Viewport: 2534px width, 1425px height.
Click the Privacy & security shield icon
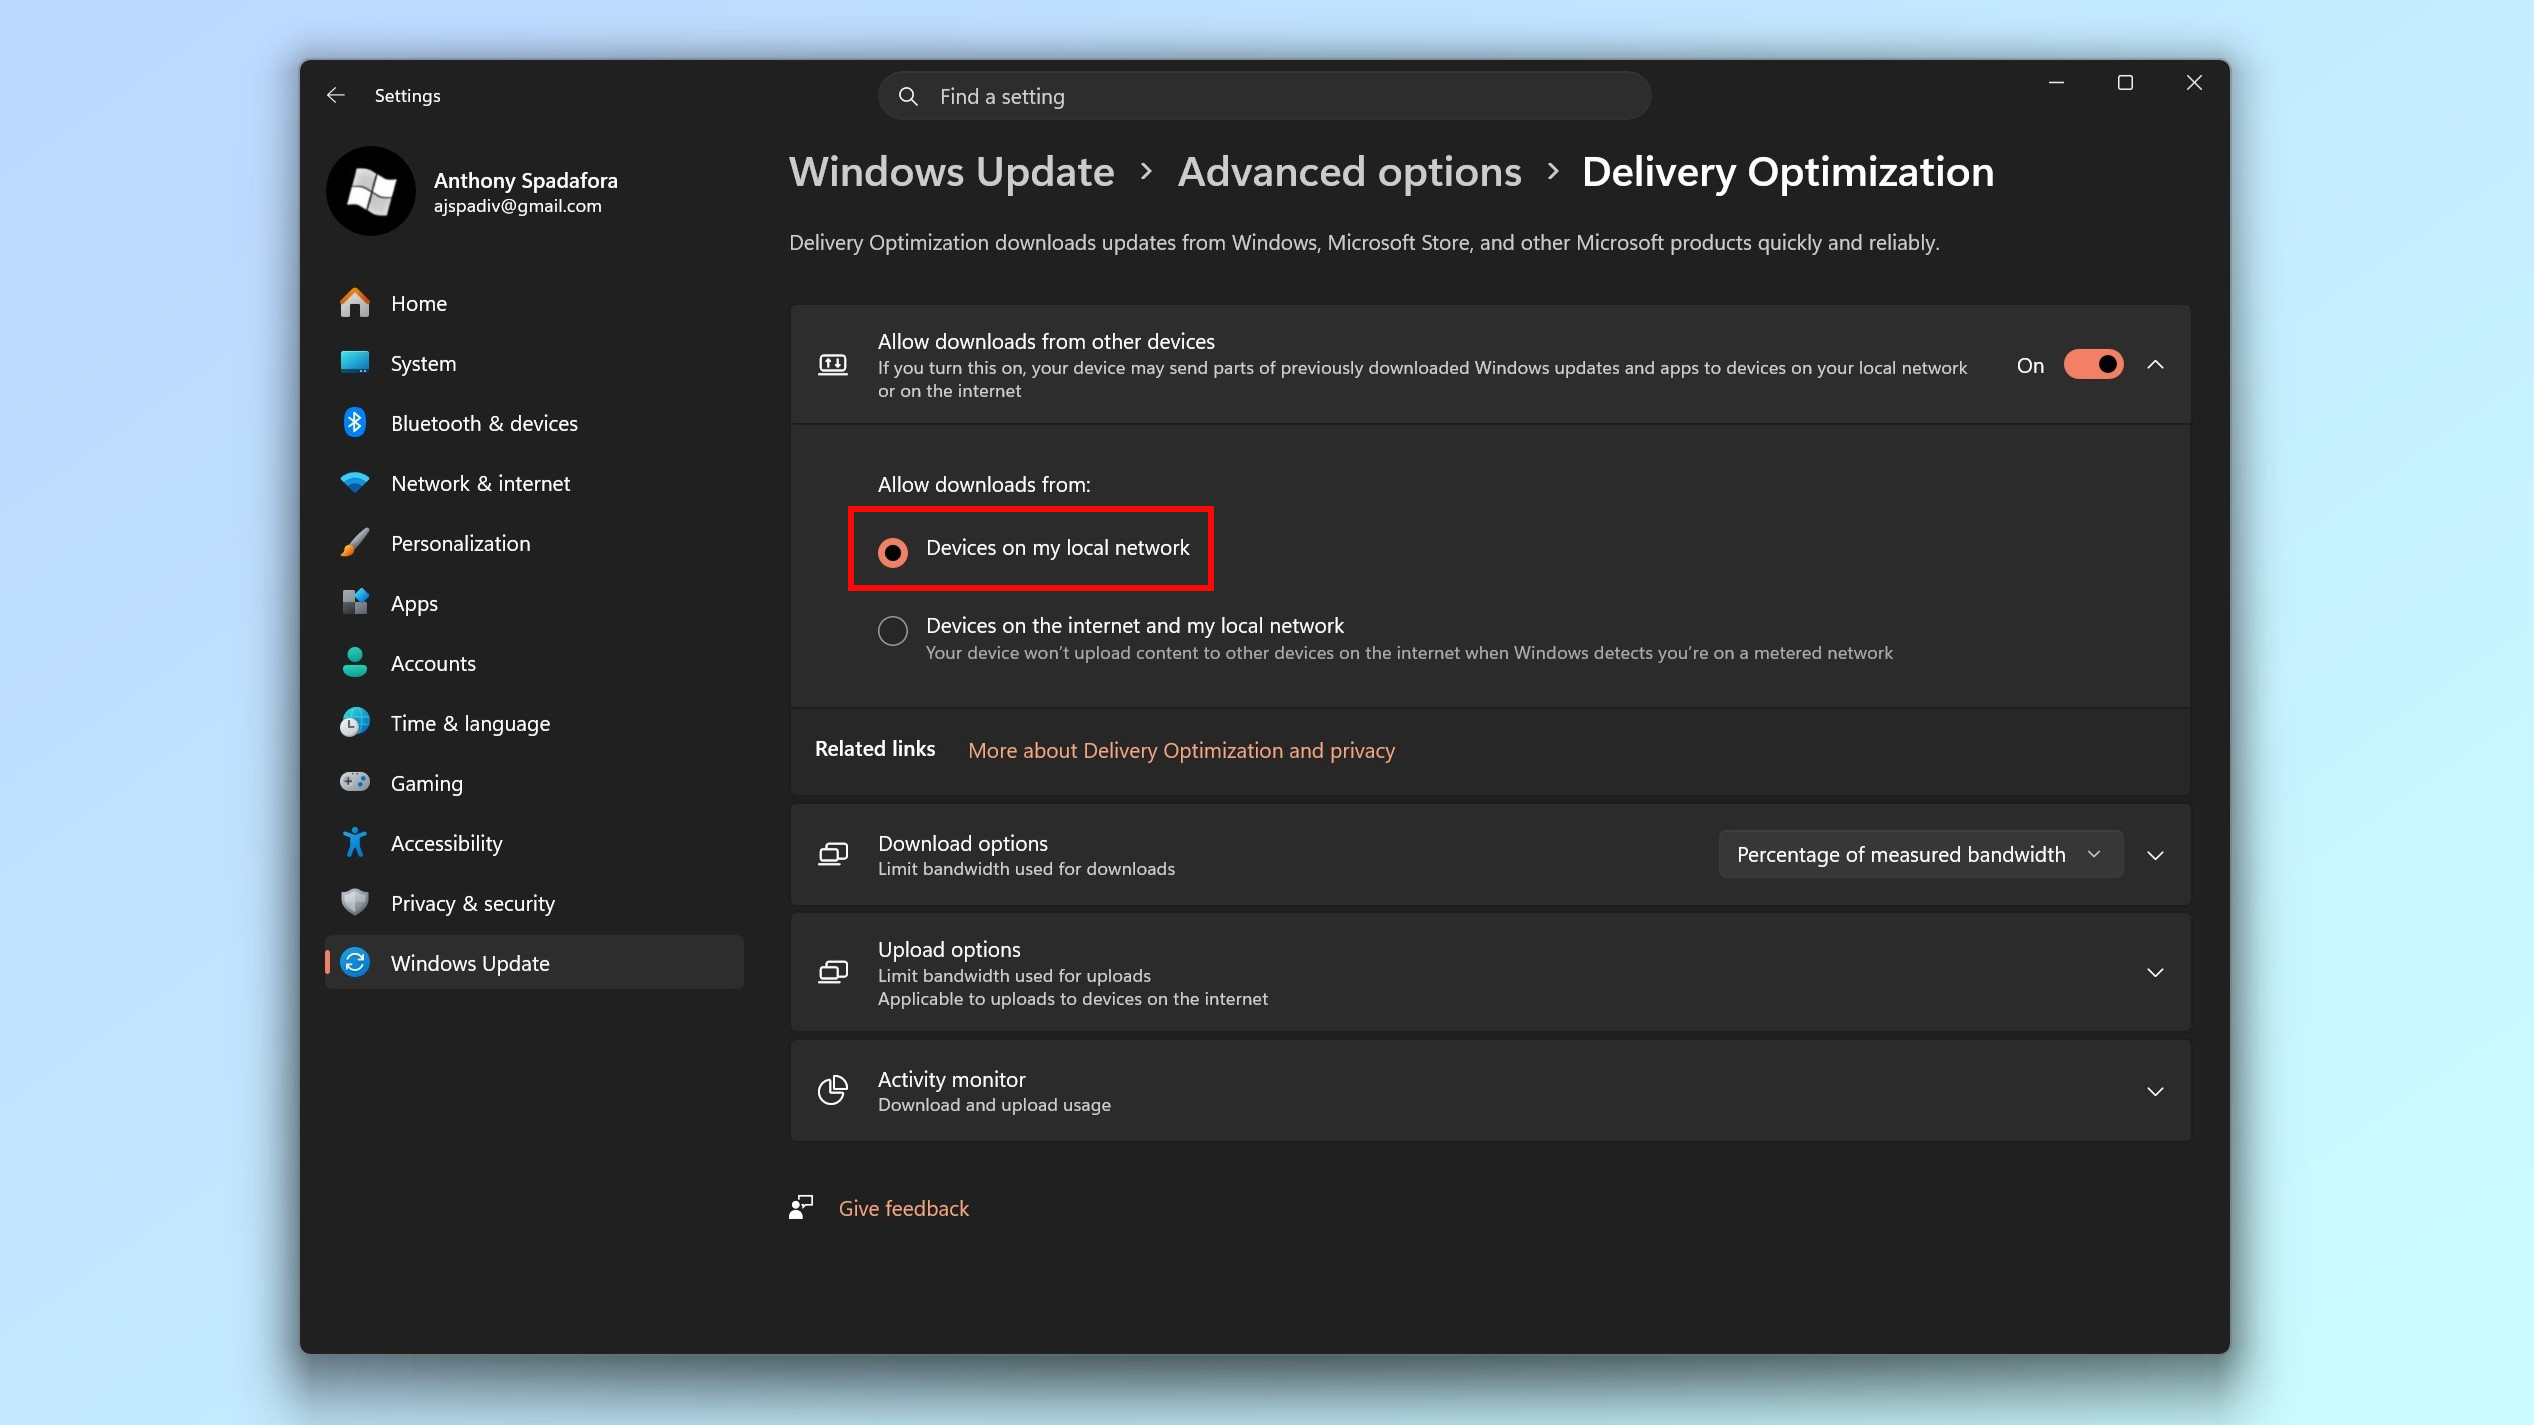355,903
